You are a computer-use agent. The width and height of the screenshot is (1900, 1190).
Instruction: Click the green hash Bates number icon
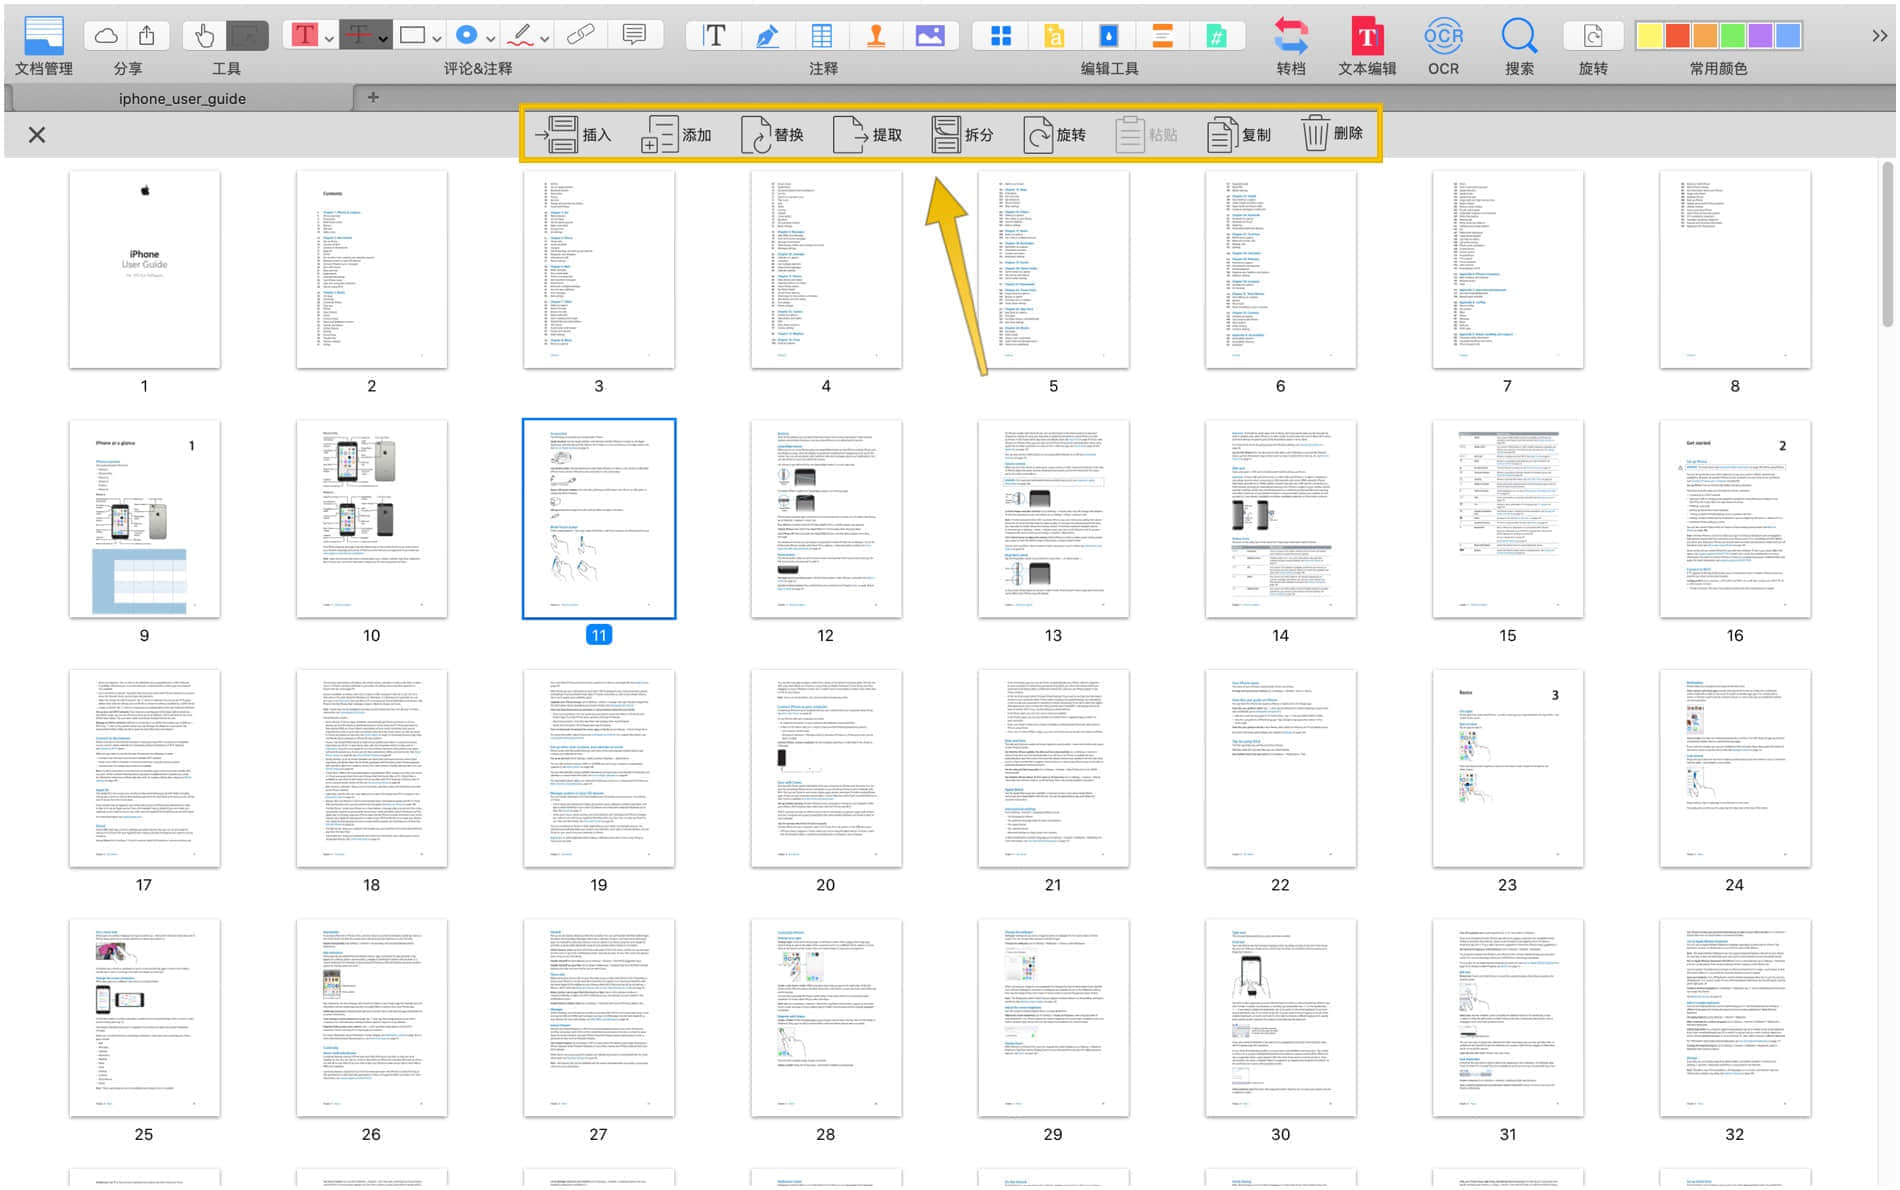tap(1216, 36)
